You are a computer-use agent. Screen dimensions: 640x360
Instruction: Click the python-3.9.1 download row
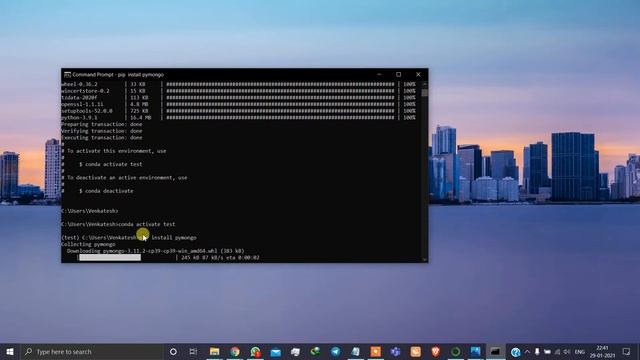tap(238, 118)
